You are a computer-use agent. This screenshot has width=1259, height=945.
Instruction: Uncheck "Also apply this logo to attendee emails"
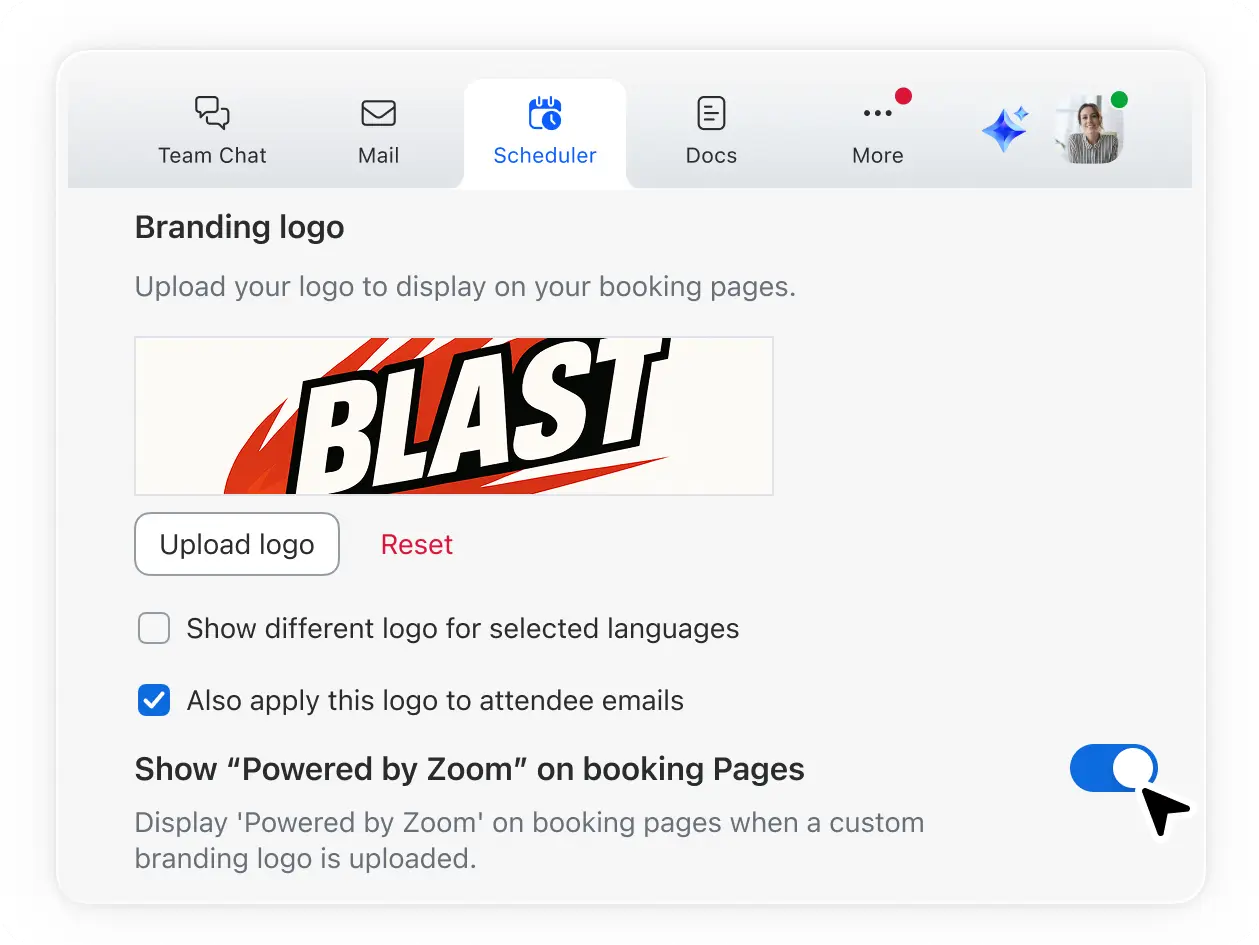point(153,700)
